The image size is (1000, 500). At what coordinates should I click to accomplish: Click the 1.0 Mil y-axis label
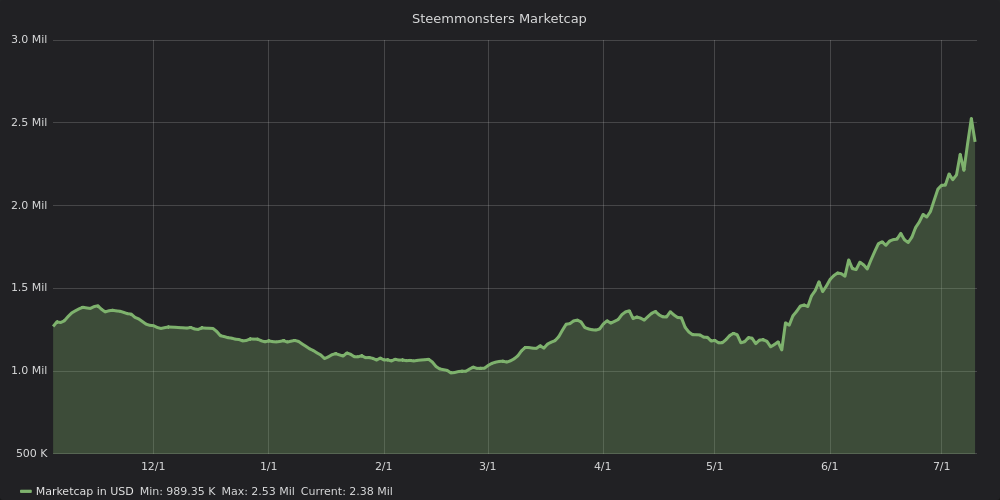29,371
